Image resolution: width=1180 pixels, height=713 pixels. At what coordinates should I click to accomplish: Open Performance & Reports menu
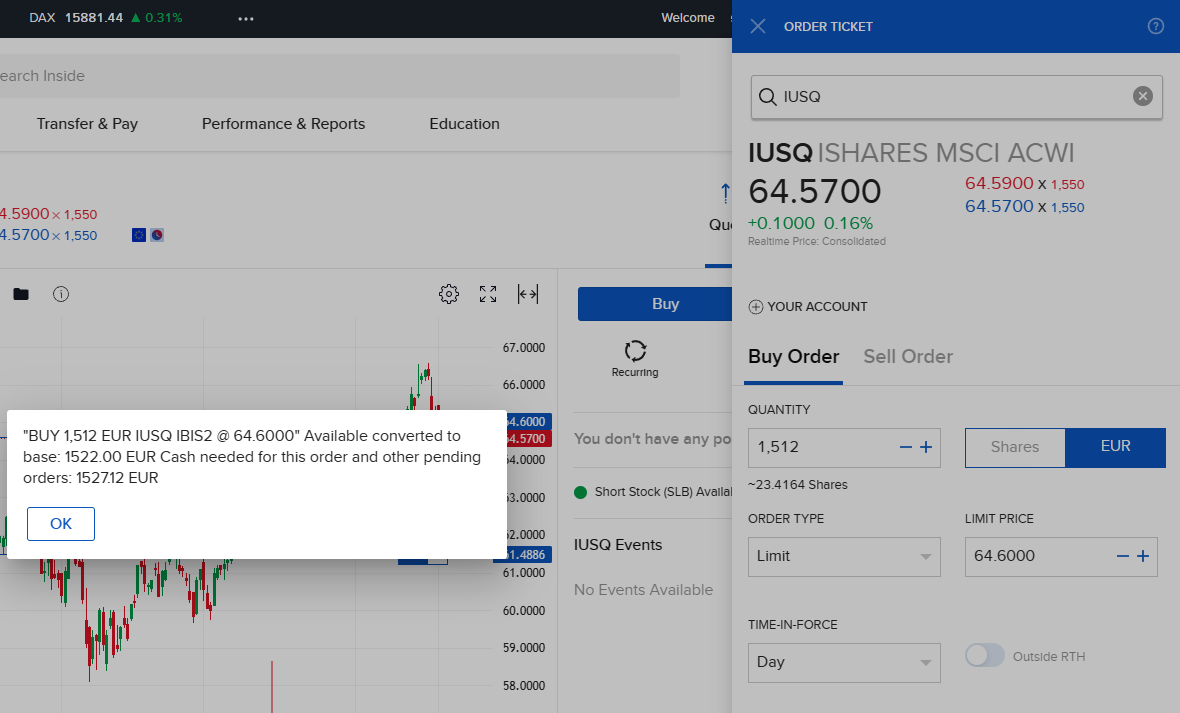[x=283, y=123]
